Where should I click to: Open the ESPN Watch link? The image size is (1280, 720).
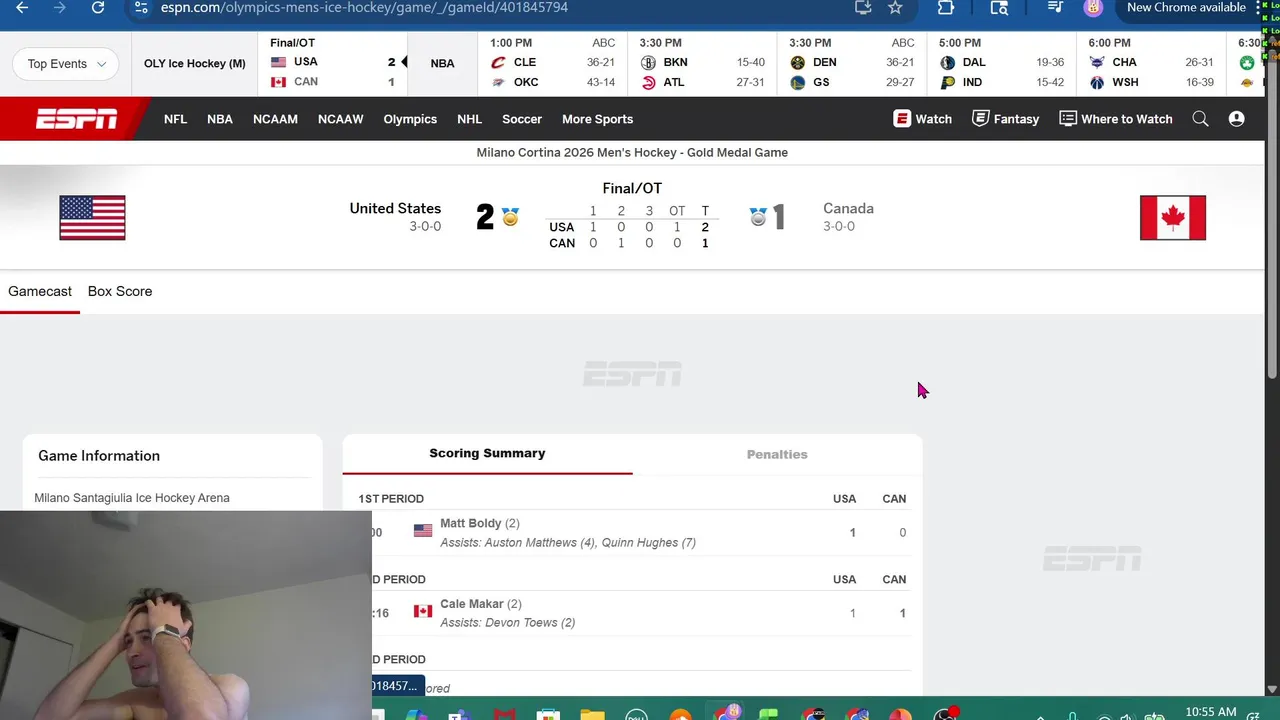pos(922,119)
